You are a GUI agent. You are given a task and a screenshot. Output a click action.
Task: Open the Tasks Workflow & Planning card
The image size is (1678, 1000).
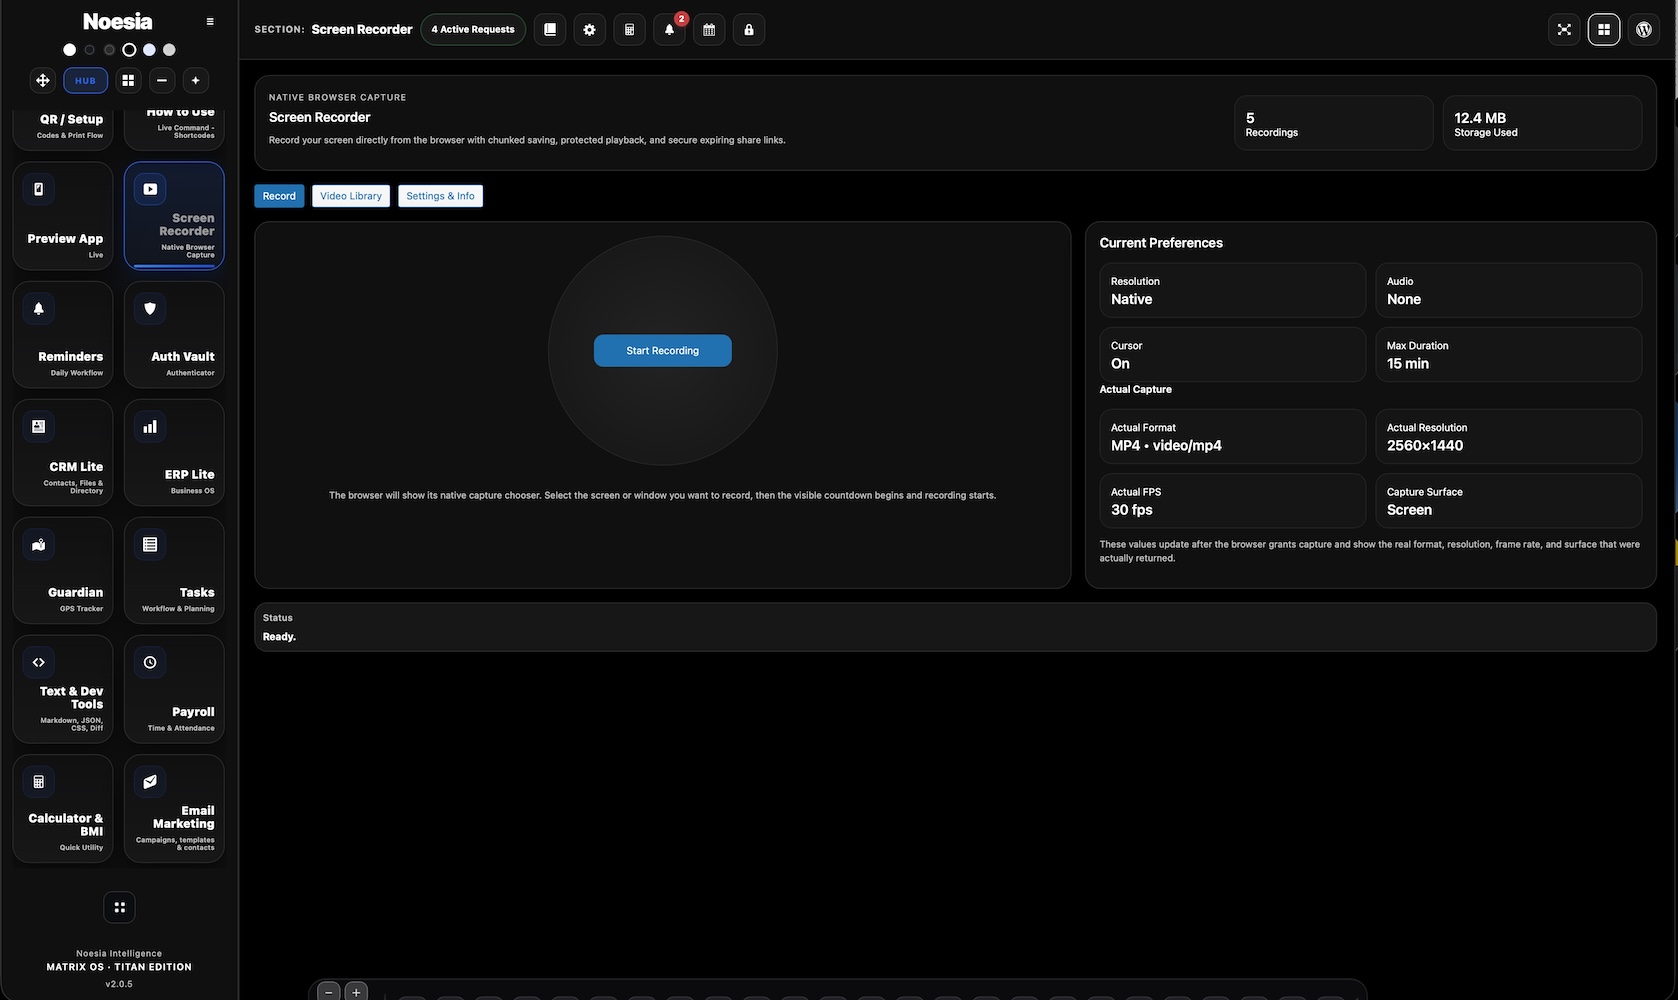[174, 570]
